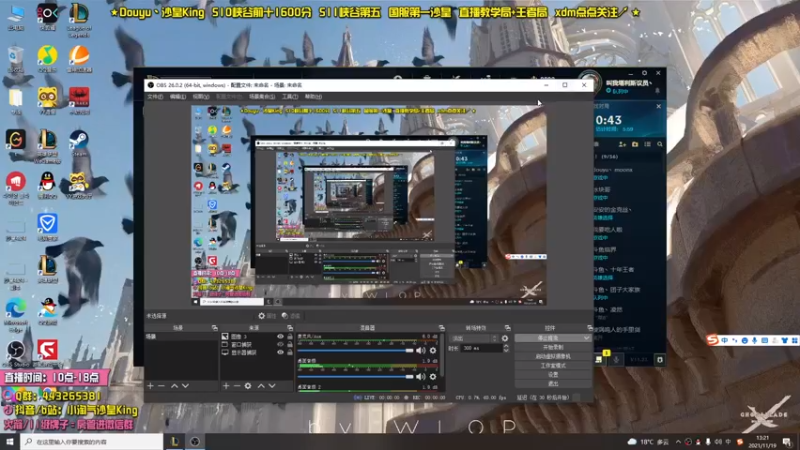Open the League of Legends desktop shortcut
The width and height of the screenshot is (800, 450).
tap(79, 19)
